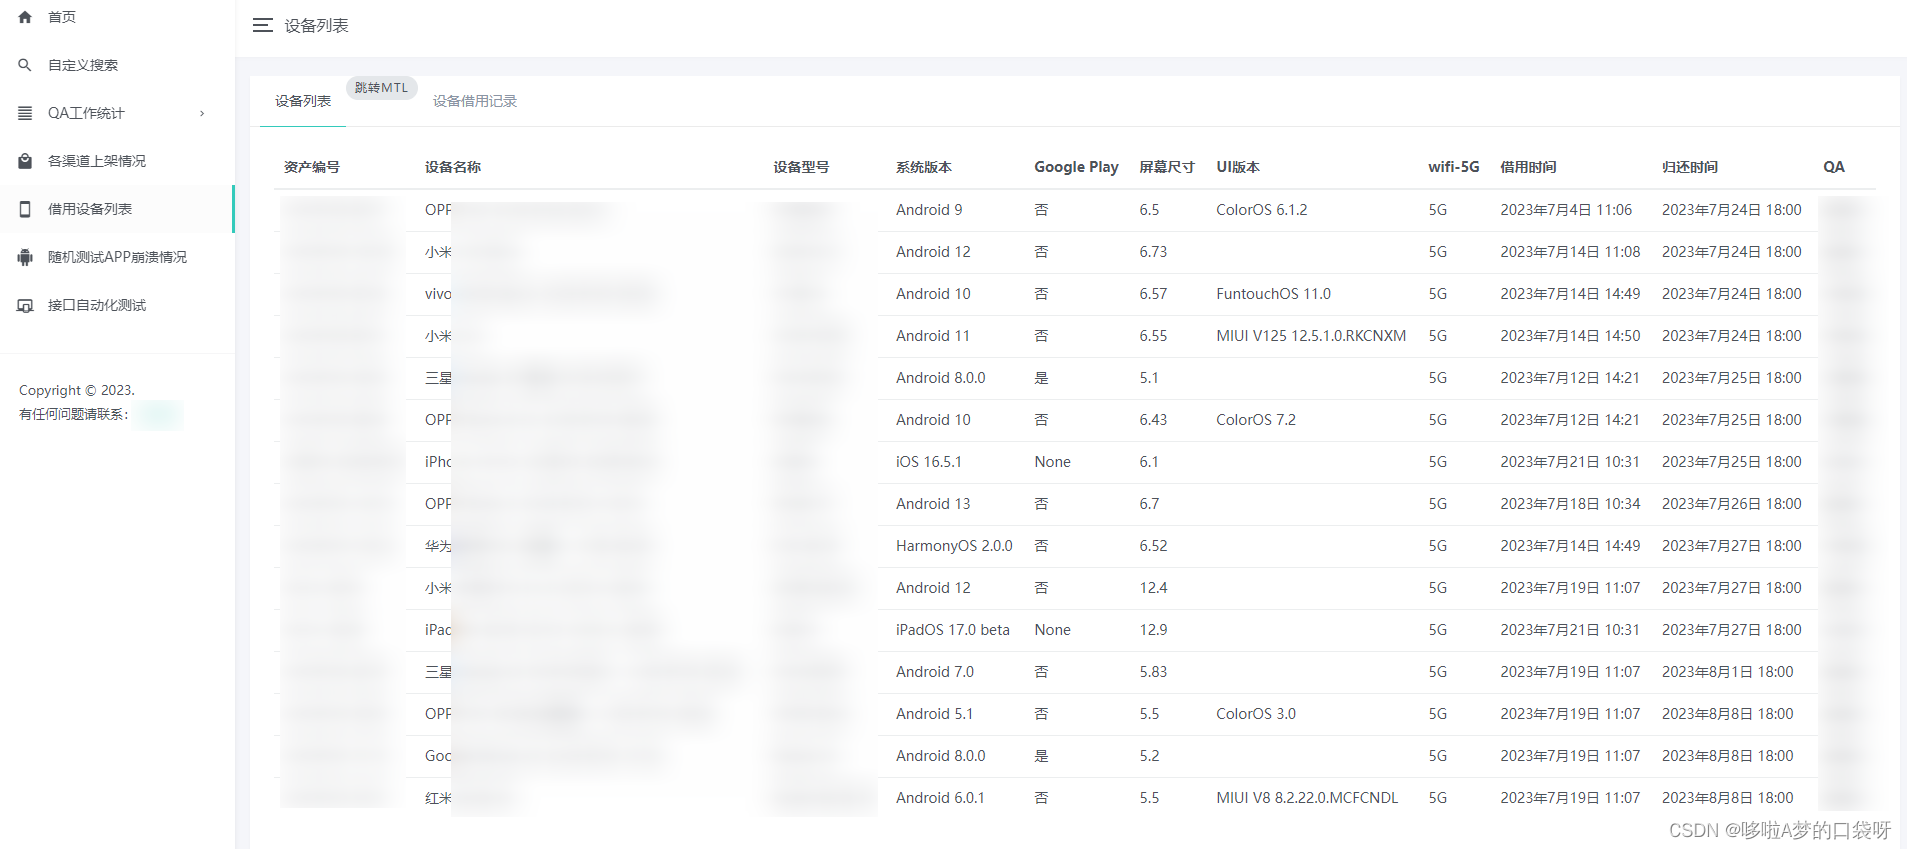Click the Android 5.1 cell
Image resolution: width=1907 pixels, height=849 pixels.
pyautogui.click(x=935, y=714)
